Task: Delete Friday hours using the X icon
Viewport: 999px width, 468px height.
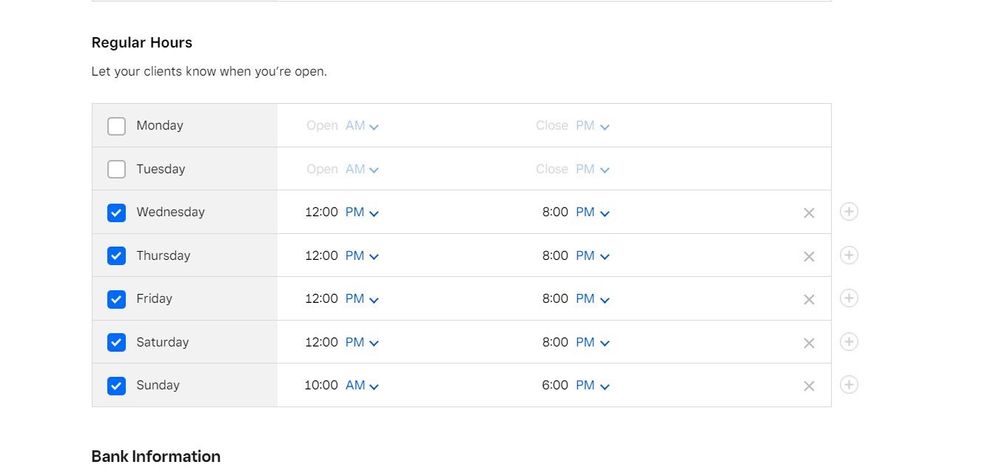Action: point(809,299)
